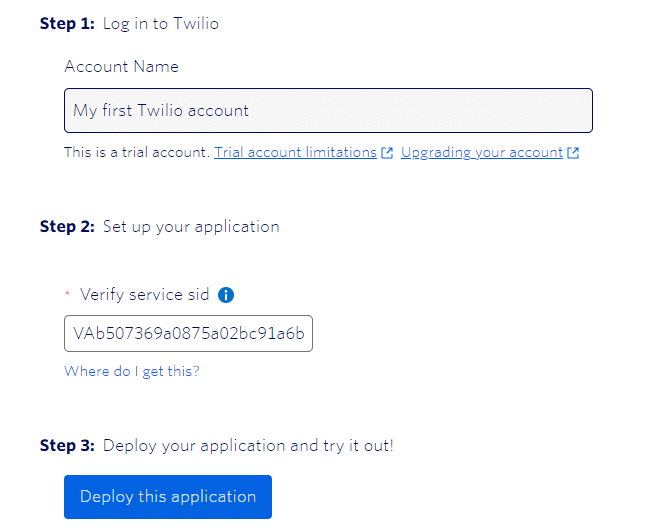Click the Set up your application text

click(191, 227)
